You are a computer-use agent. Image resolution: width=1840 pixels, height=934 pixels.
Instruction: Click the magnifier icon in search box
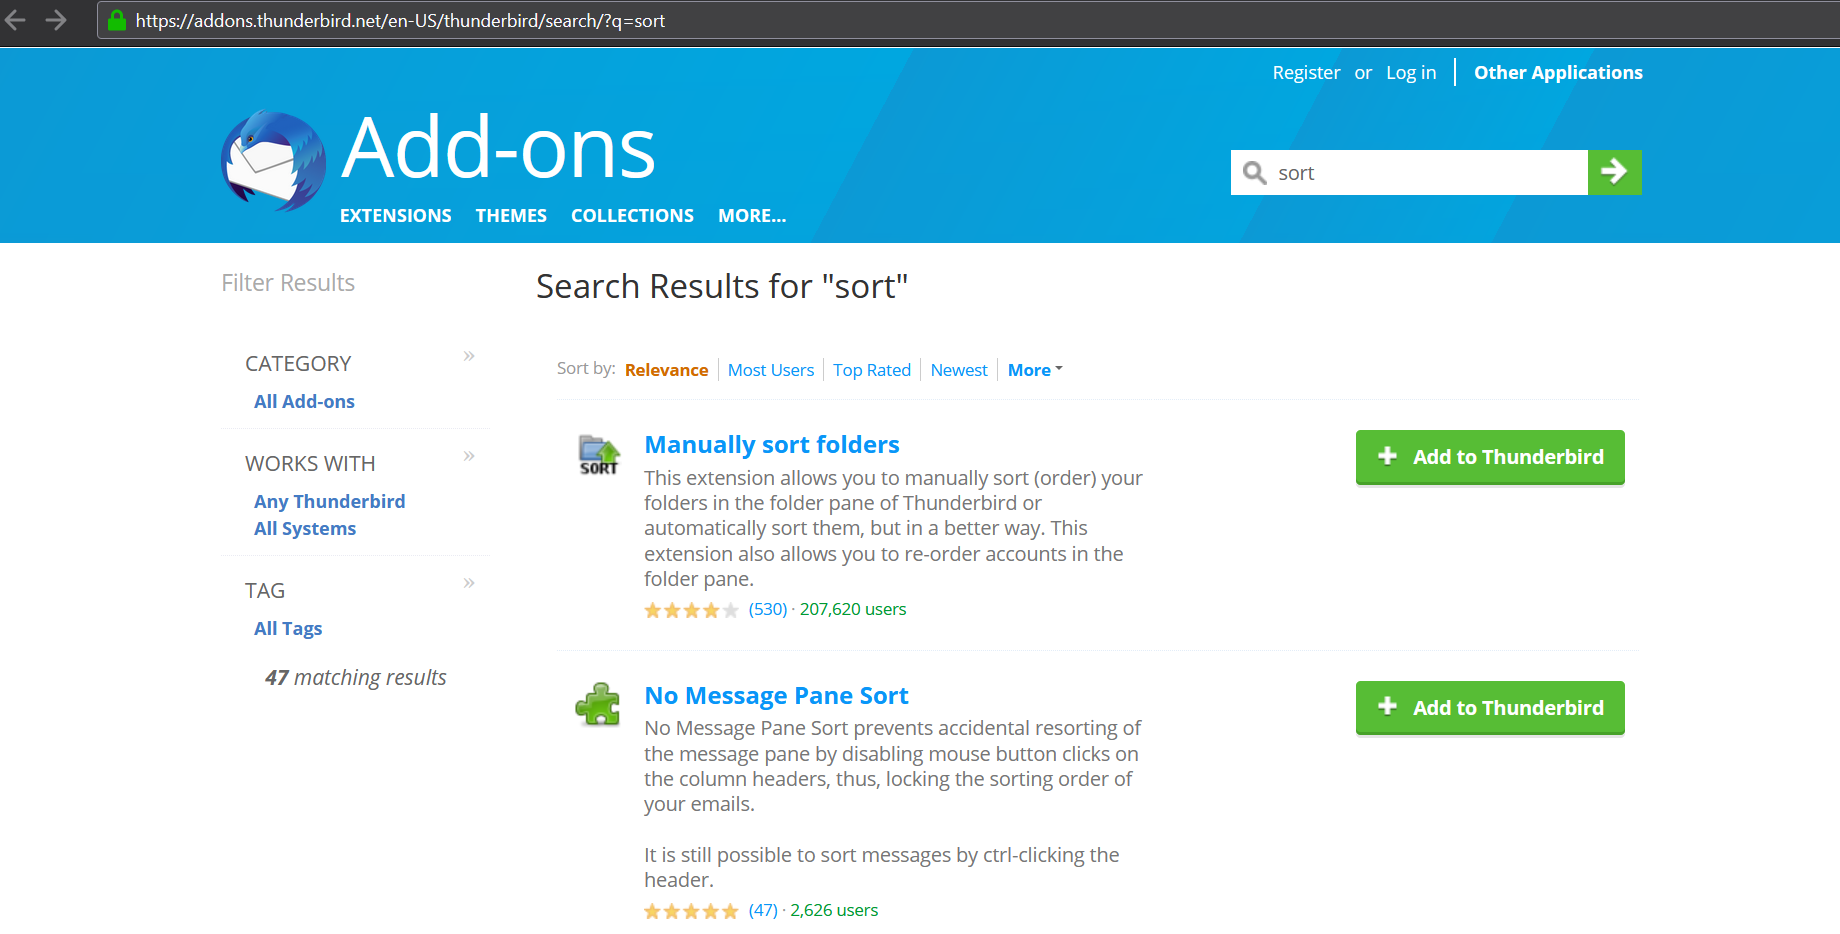(x=1254, y=173)
